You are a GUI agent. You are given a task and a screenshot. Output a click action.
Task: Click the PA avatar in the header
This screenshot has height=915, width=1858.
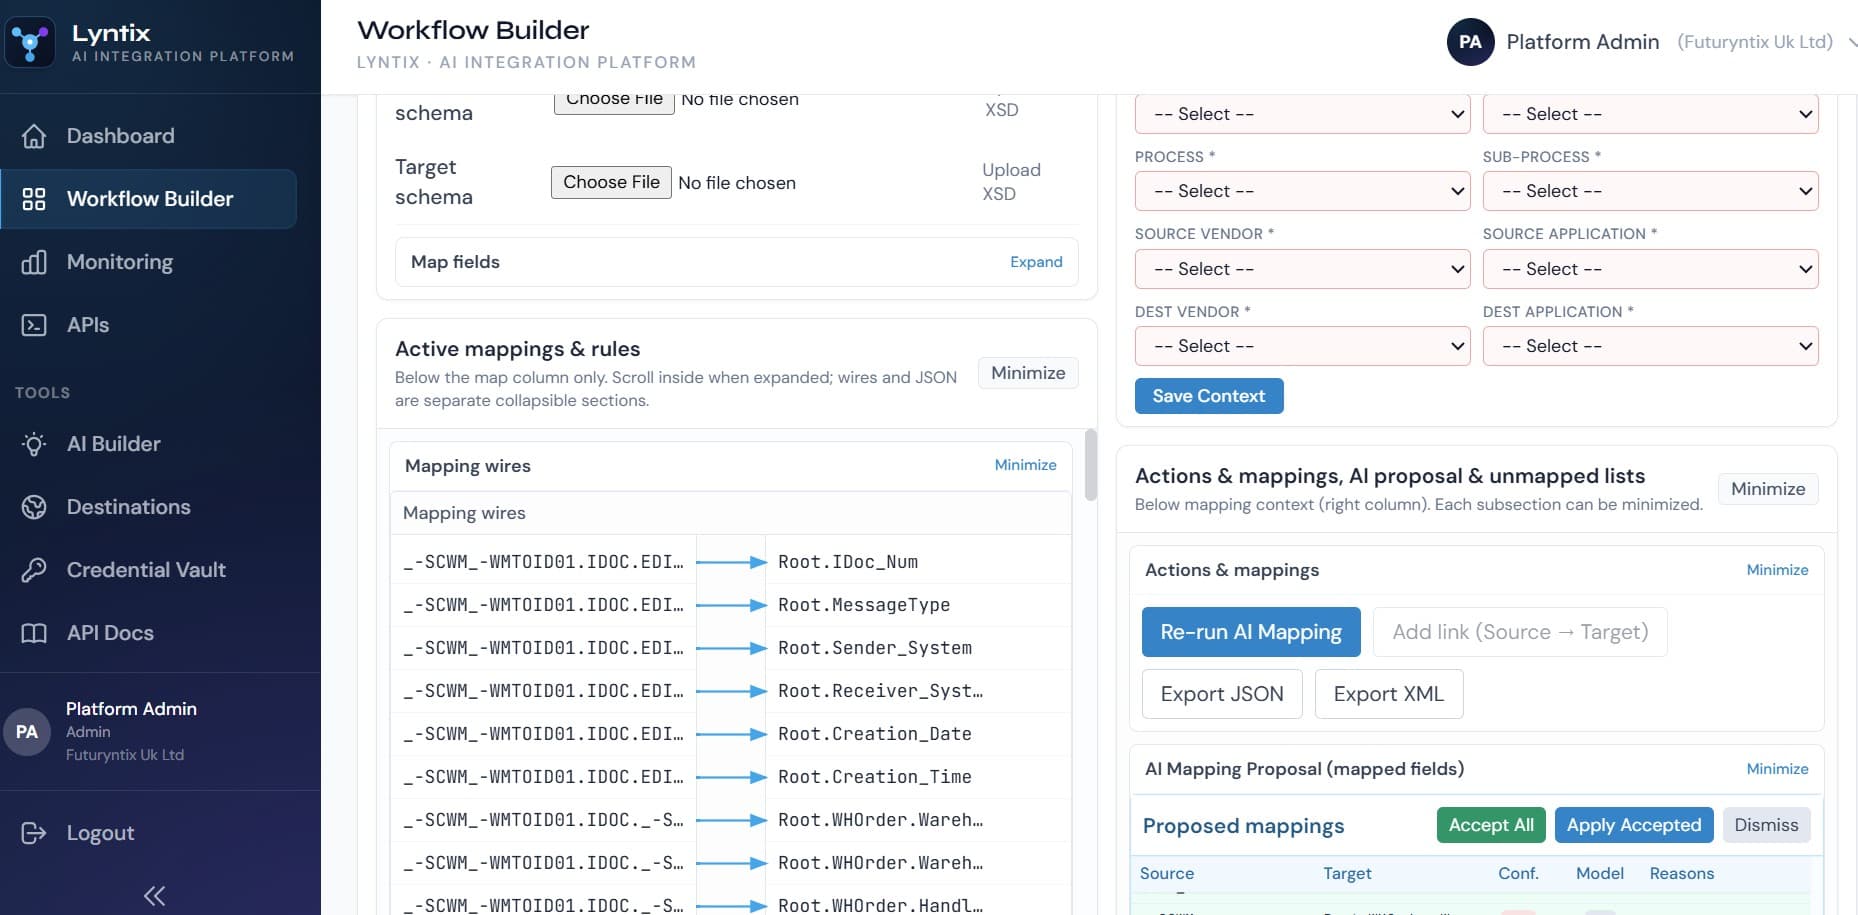click(1470, 42)
